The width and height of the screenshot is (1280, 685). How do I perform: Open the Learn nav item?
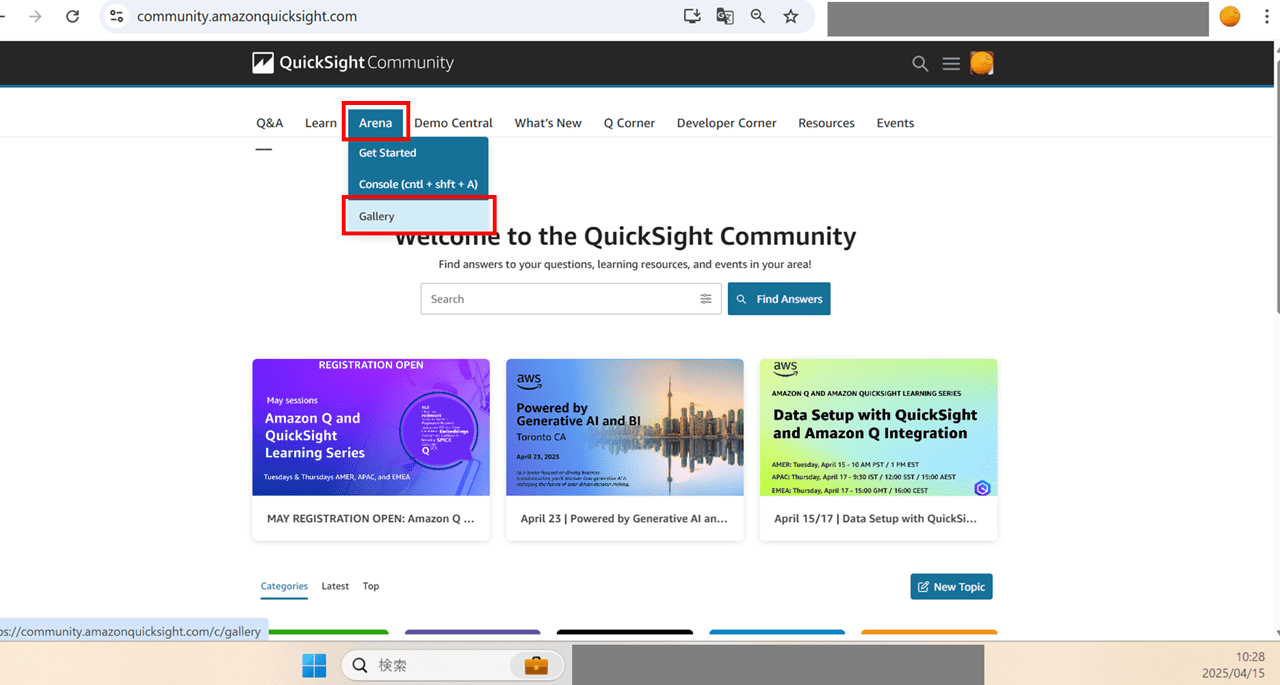(321, 123)
